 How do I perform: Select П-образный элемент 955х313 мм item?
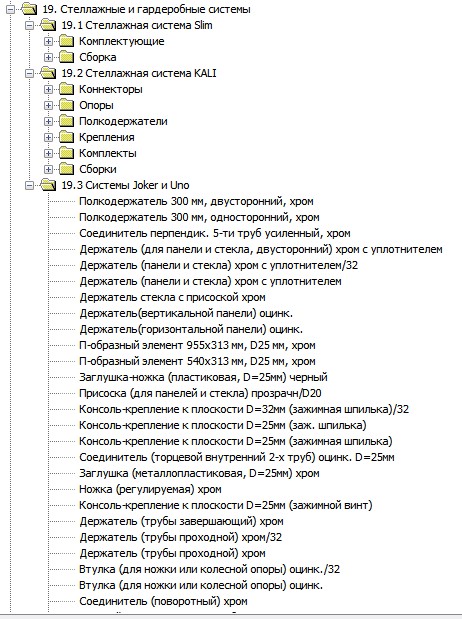point(197,345)
